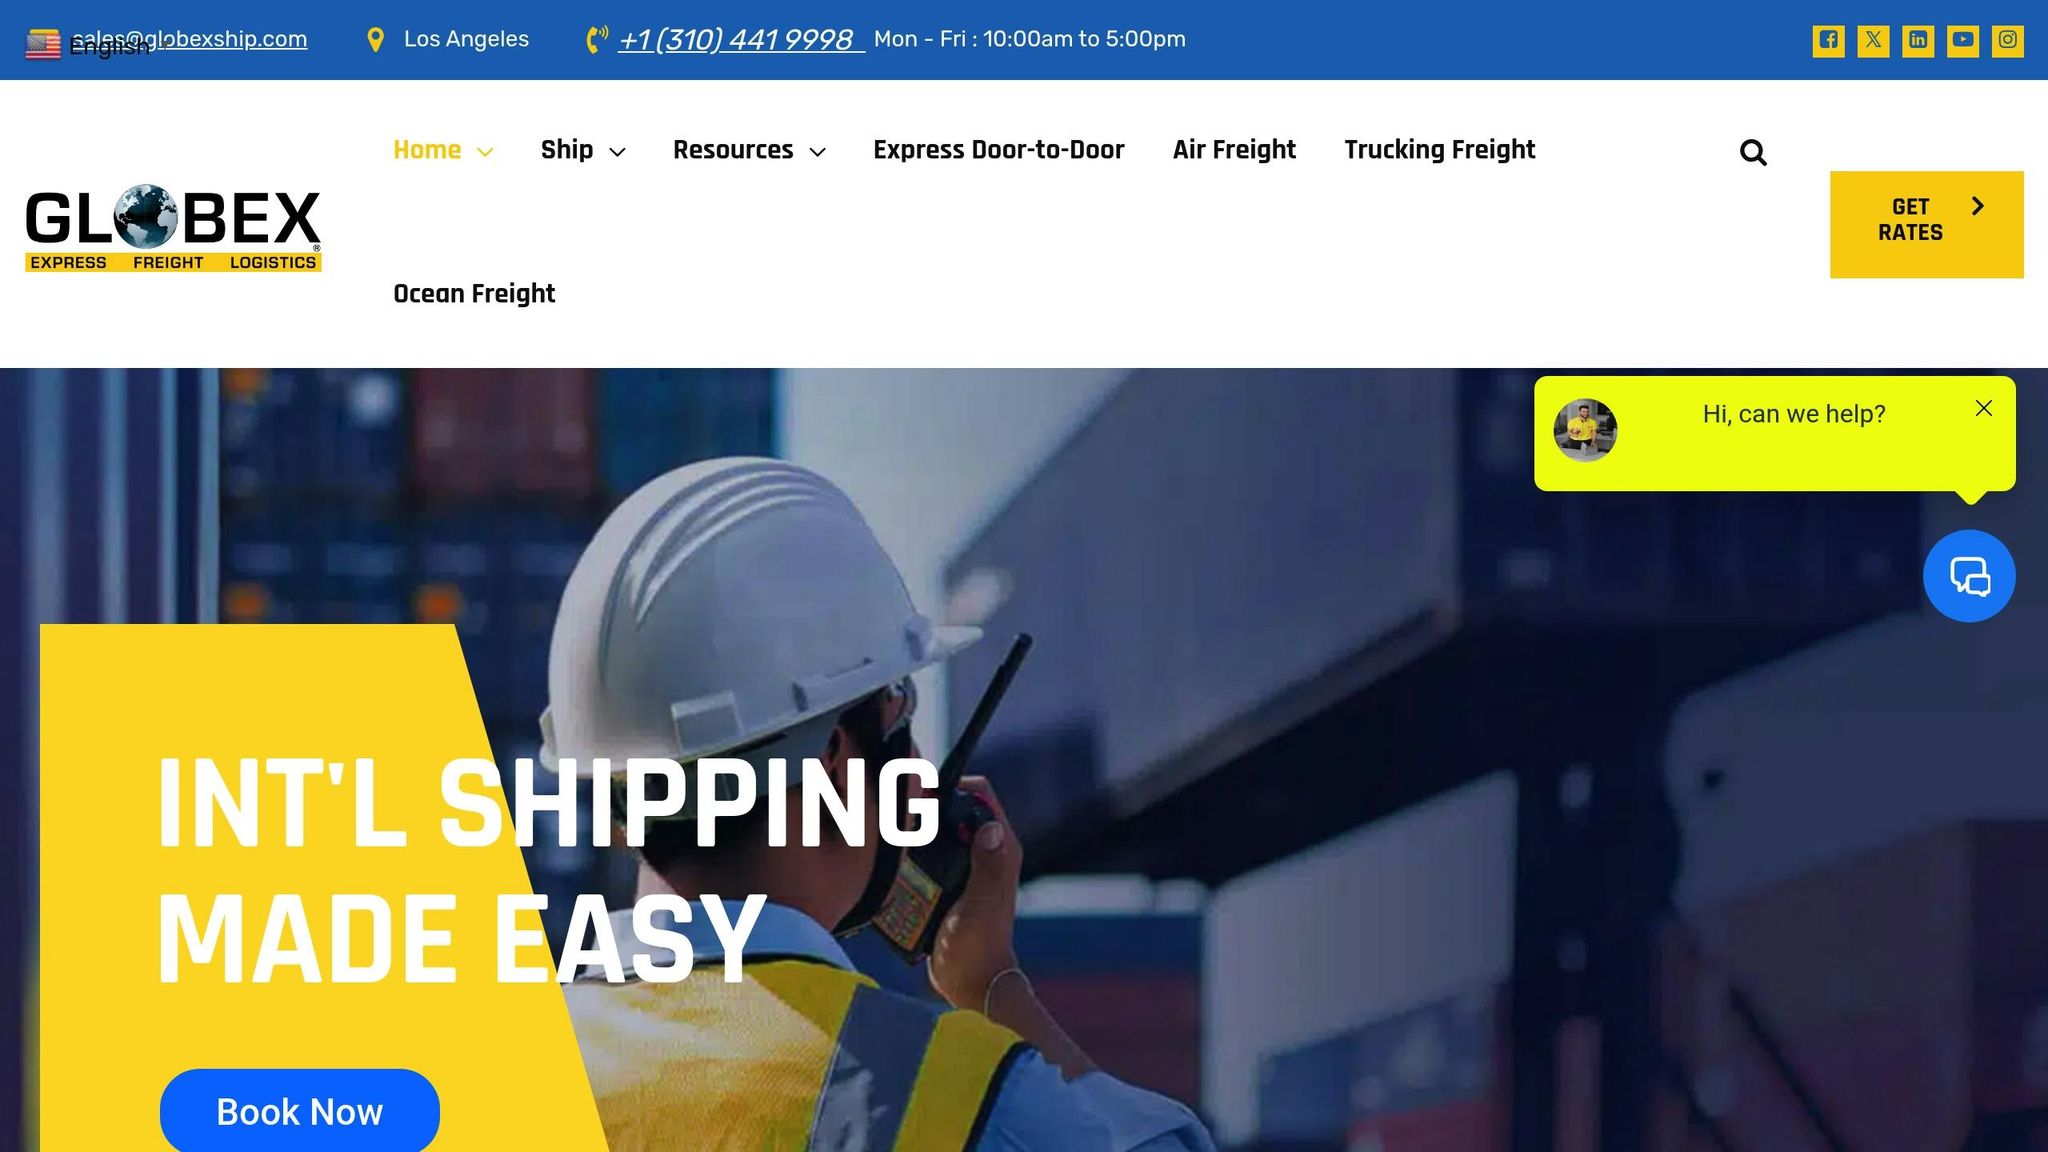Screen dimensions: 2048x1152
Task: Dismiss the 'Hi, can we help?' popup
Action: (1984, 408)
